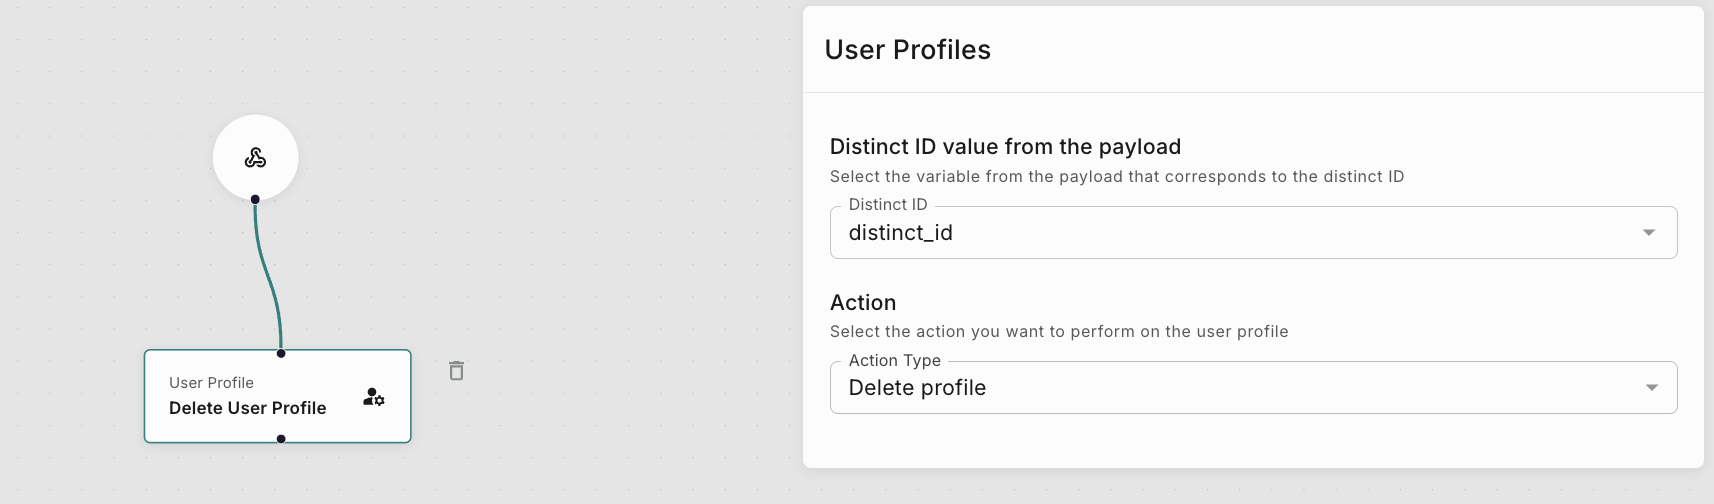Click the User Profiles panel heading
The image size is (1714, 504).
click(x=907, y=50)
